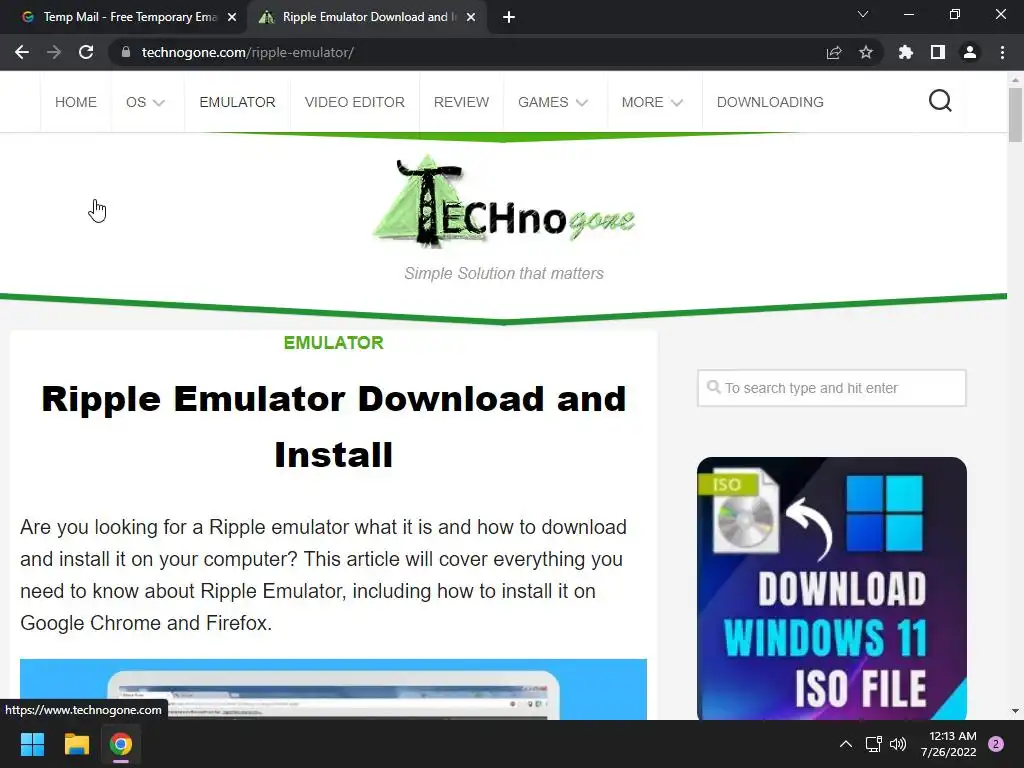Open the EMULATOR menu item
Viewport: 1024px width, 768px height.
click(x=238, y=102)
